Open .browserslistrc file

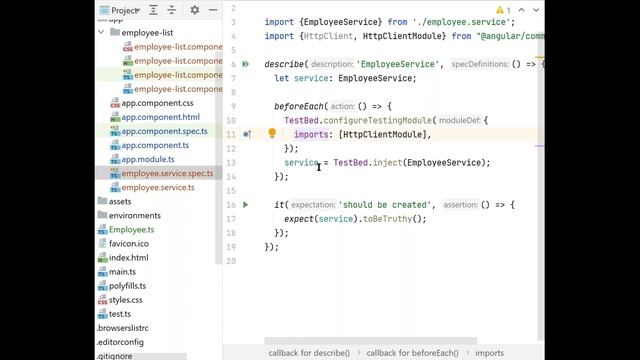122,328
